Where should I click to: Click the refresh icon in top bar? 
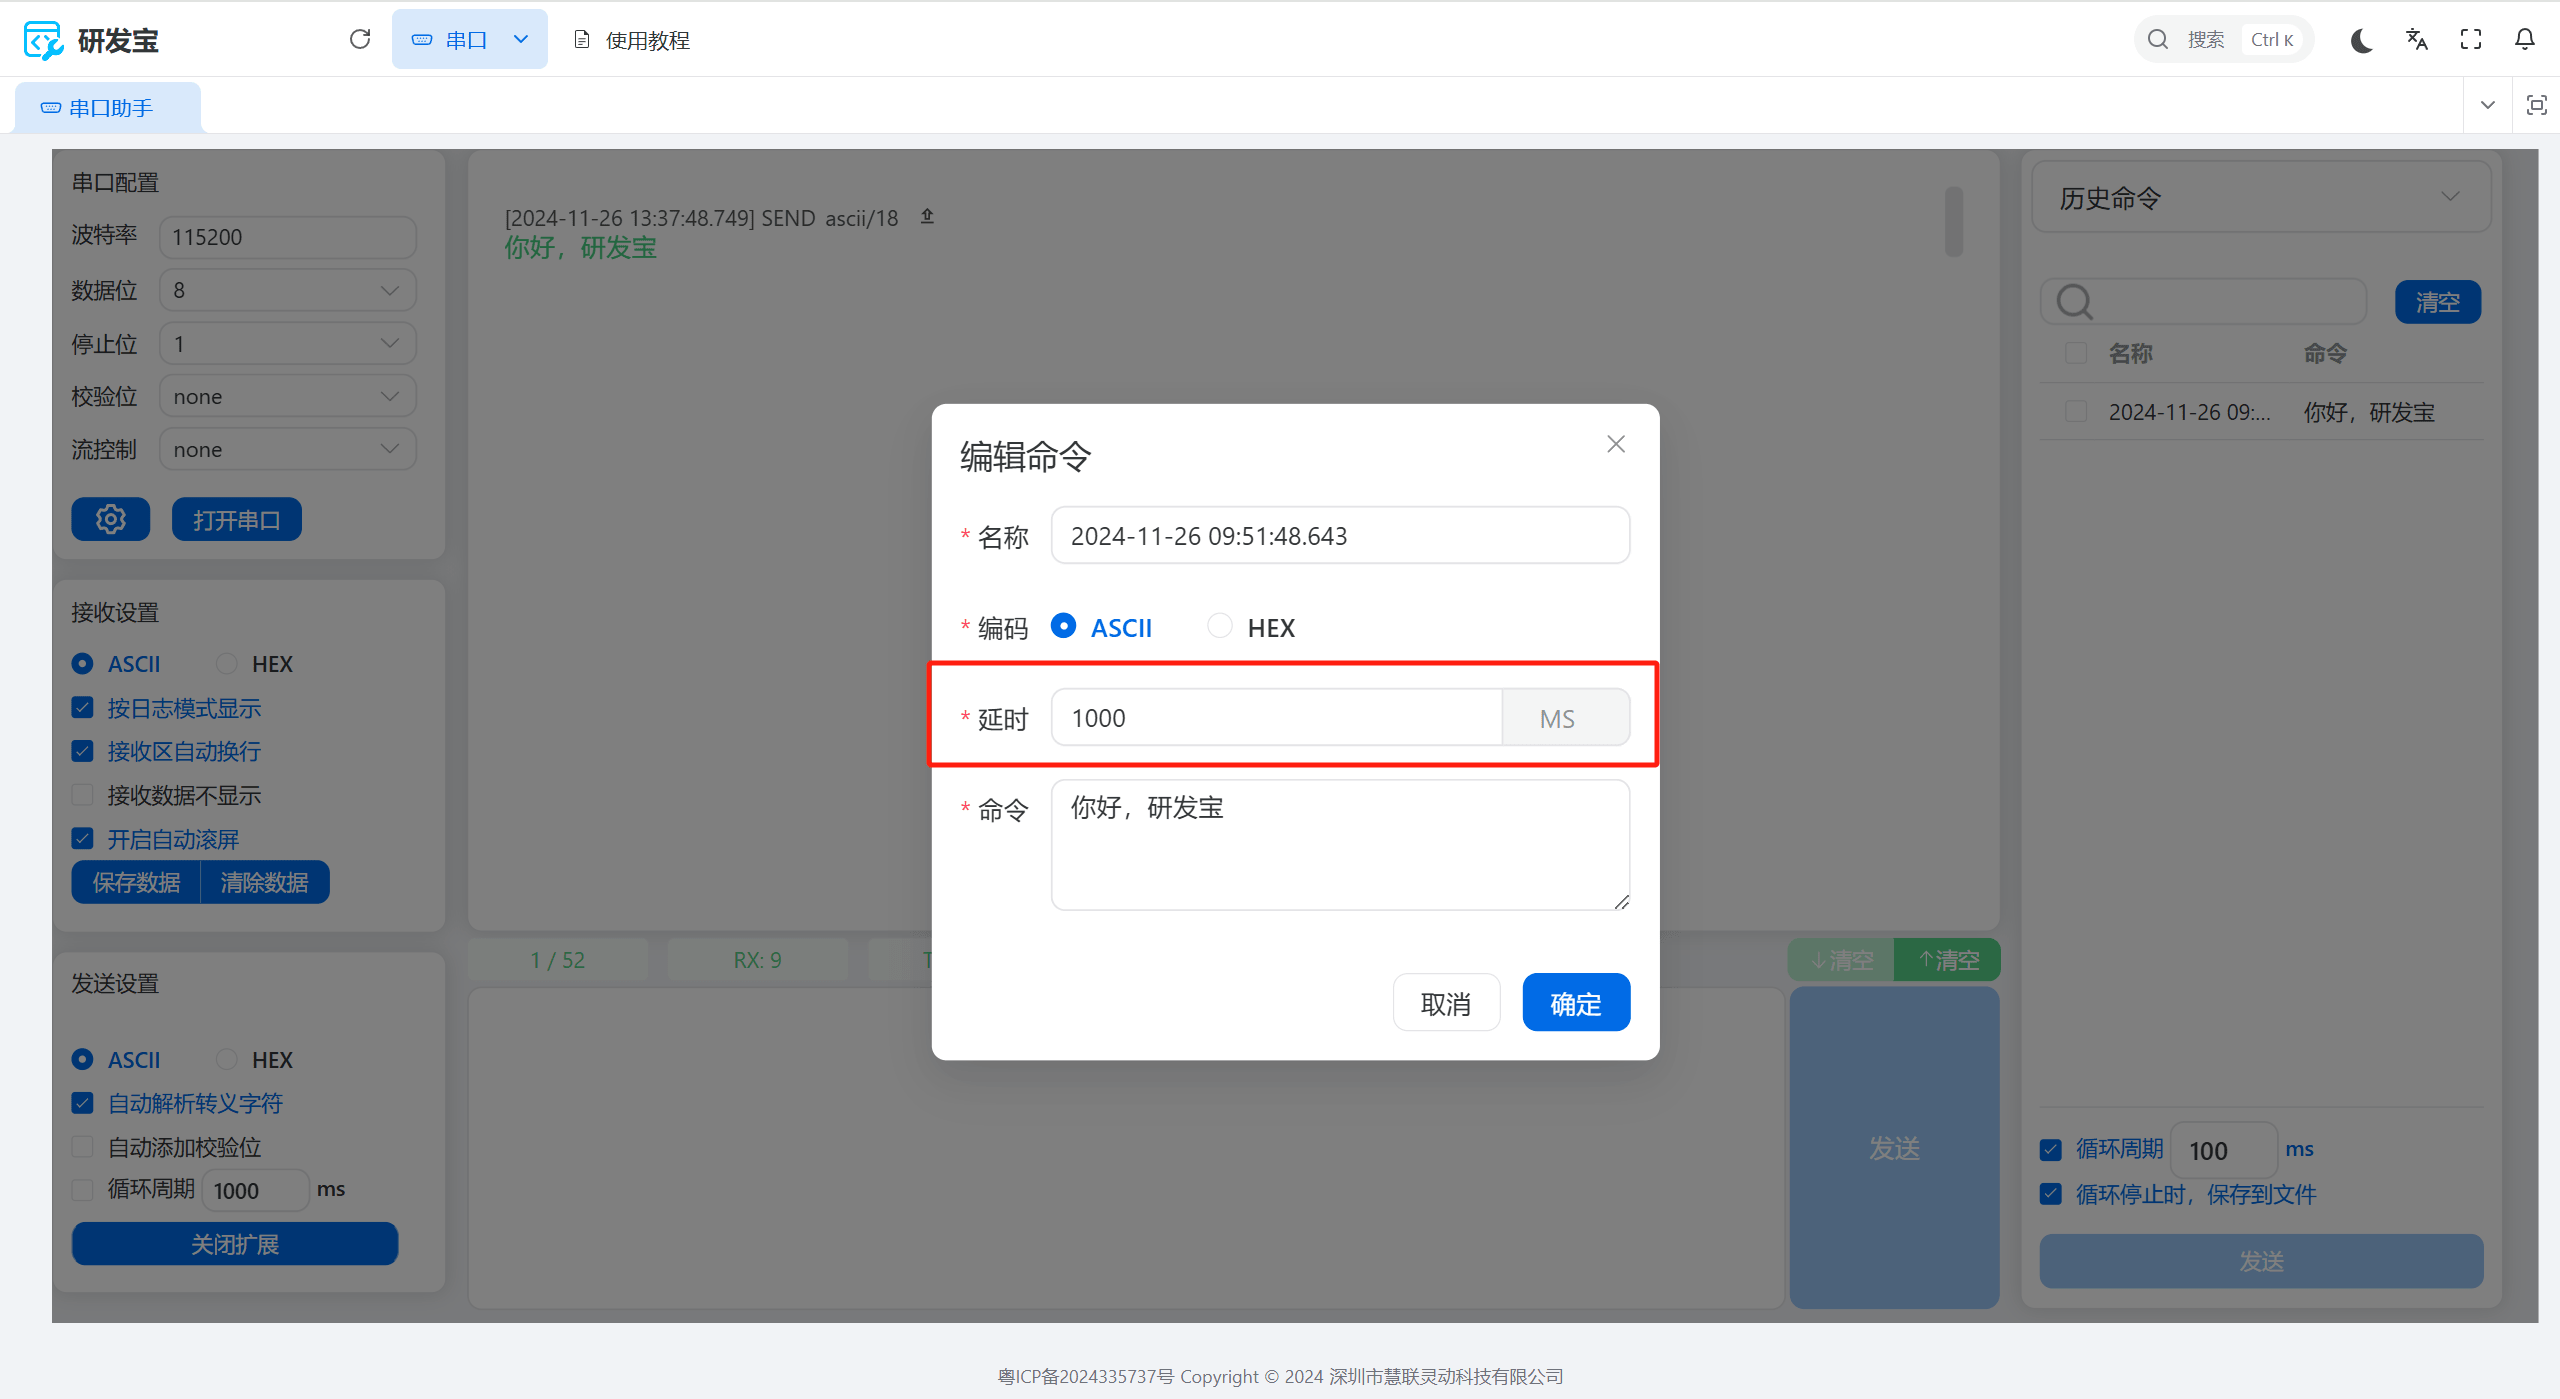coord(360,39)
